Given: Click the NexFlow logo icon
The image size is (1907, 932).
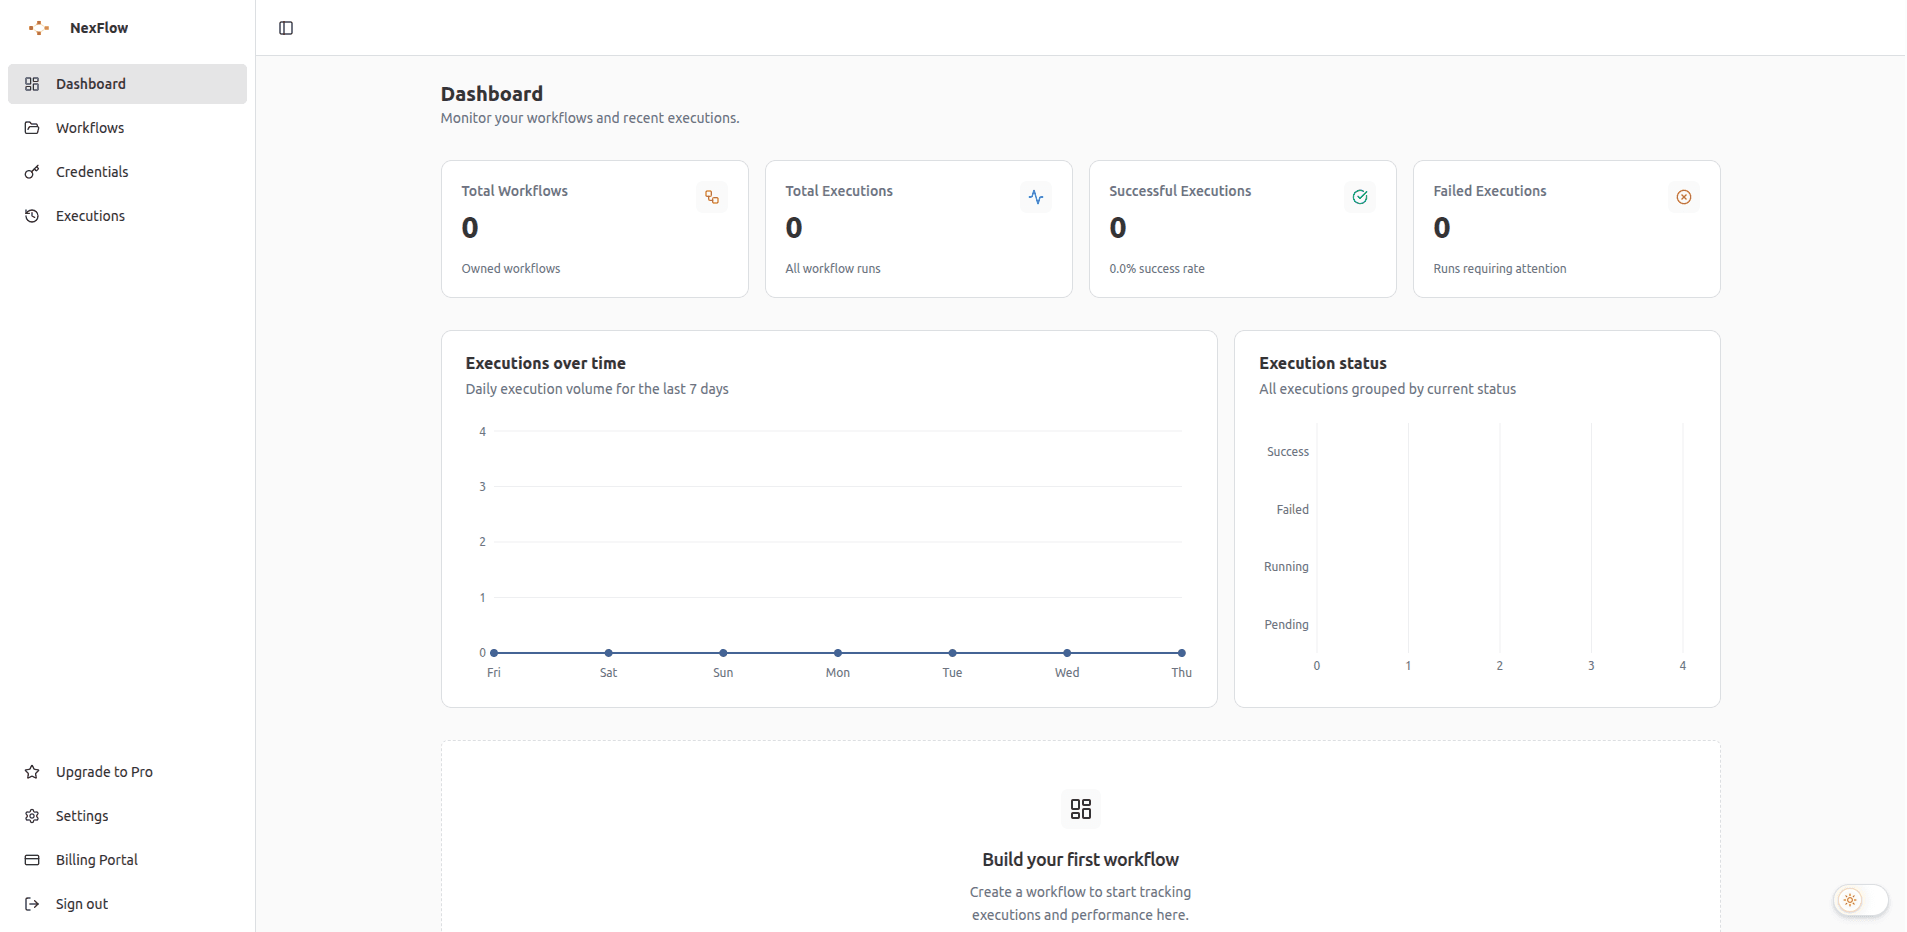Looking at the screenshot, I should coord(39,28).
